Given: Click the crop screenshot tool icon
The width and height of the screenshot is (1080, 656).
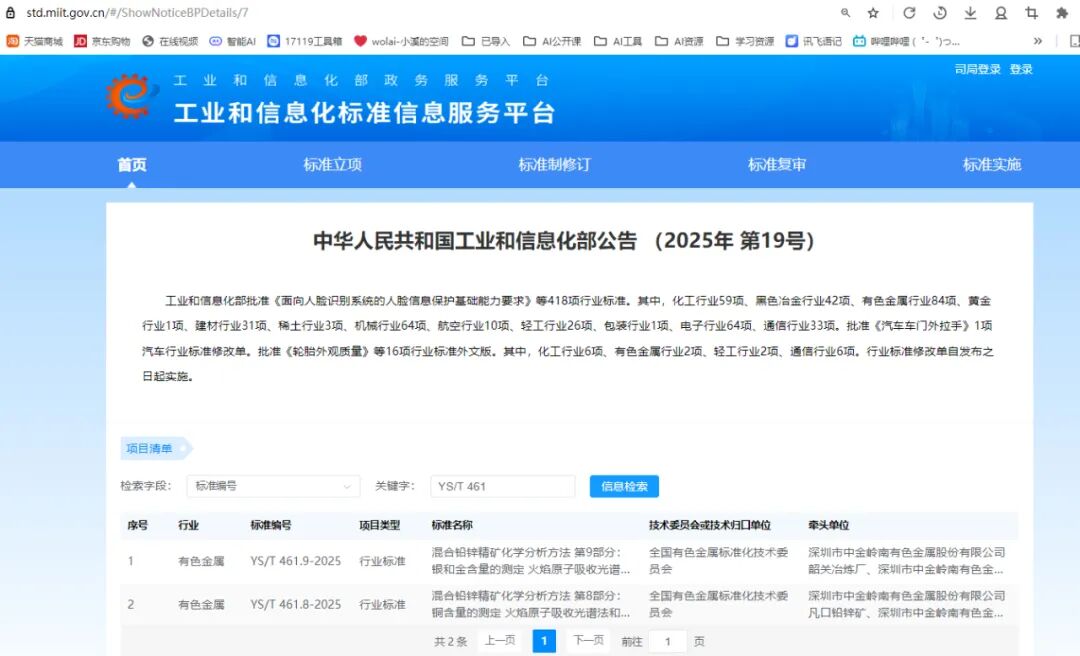Looking at the screenshot, I should tap(1031, 13).
